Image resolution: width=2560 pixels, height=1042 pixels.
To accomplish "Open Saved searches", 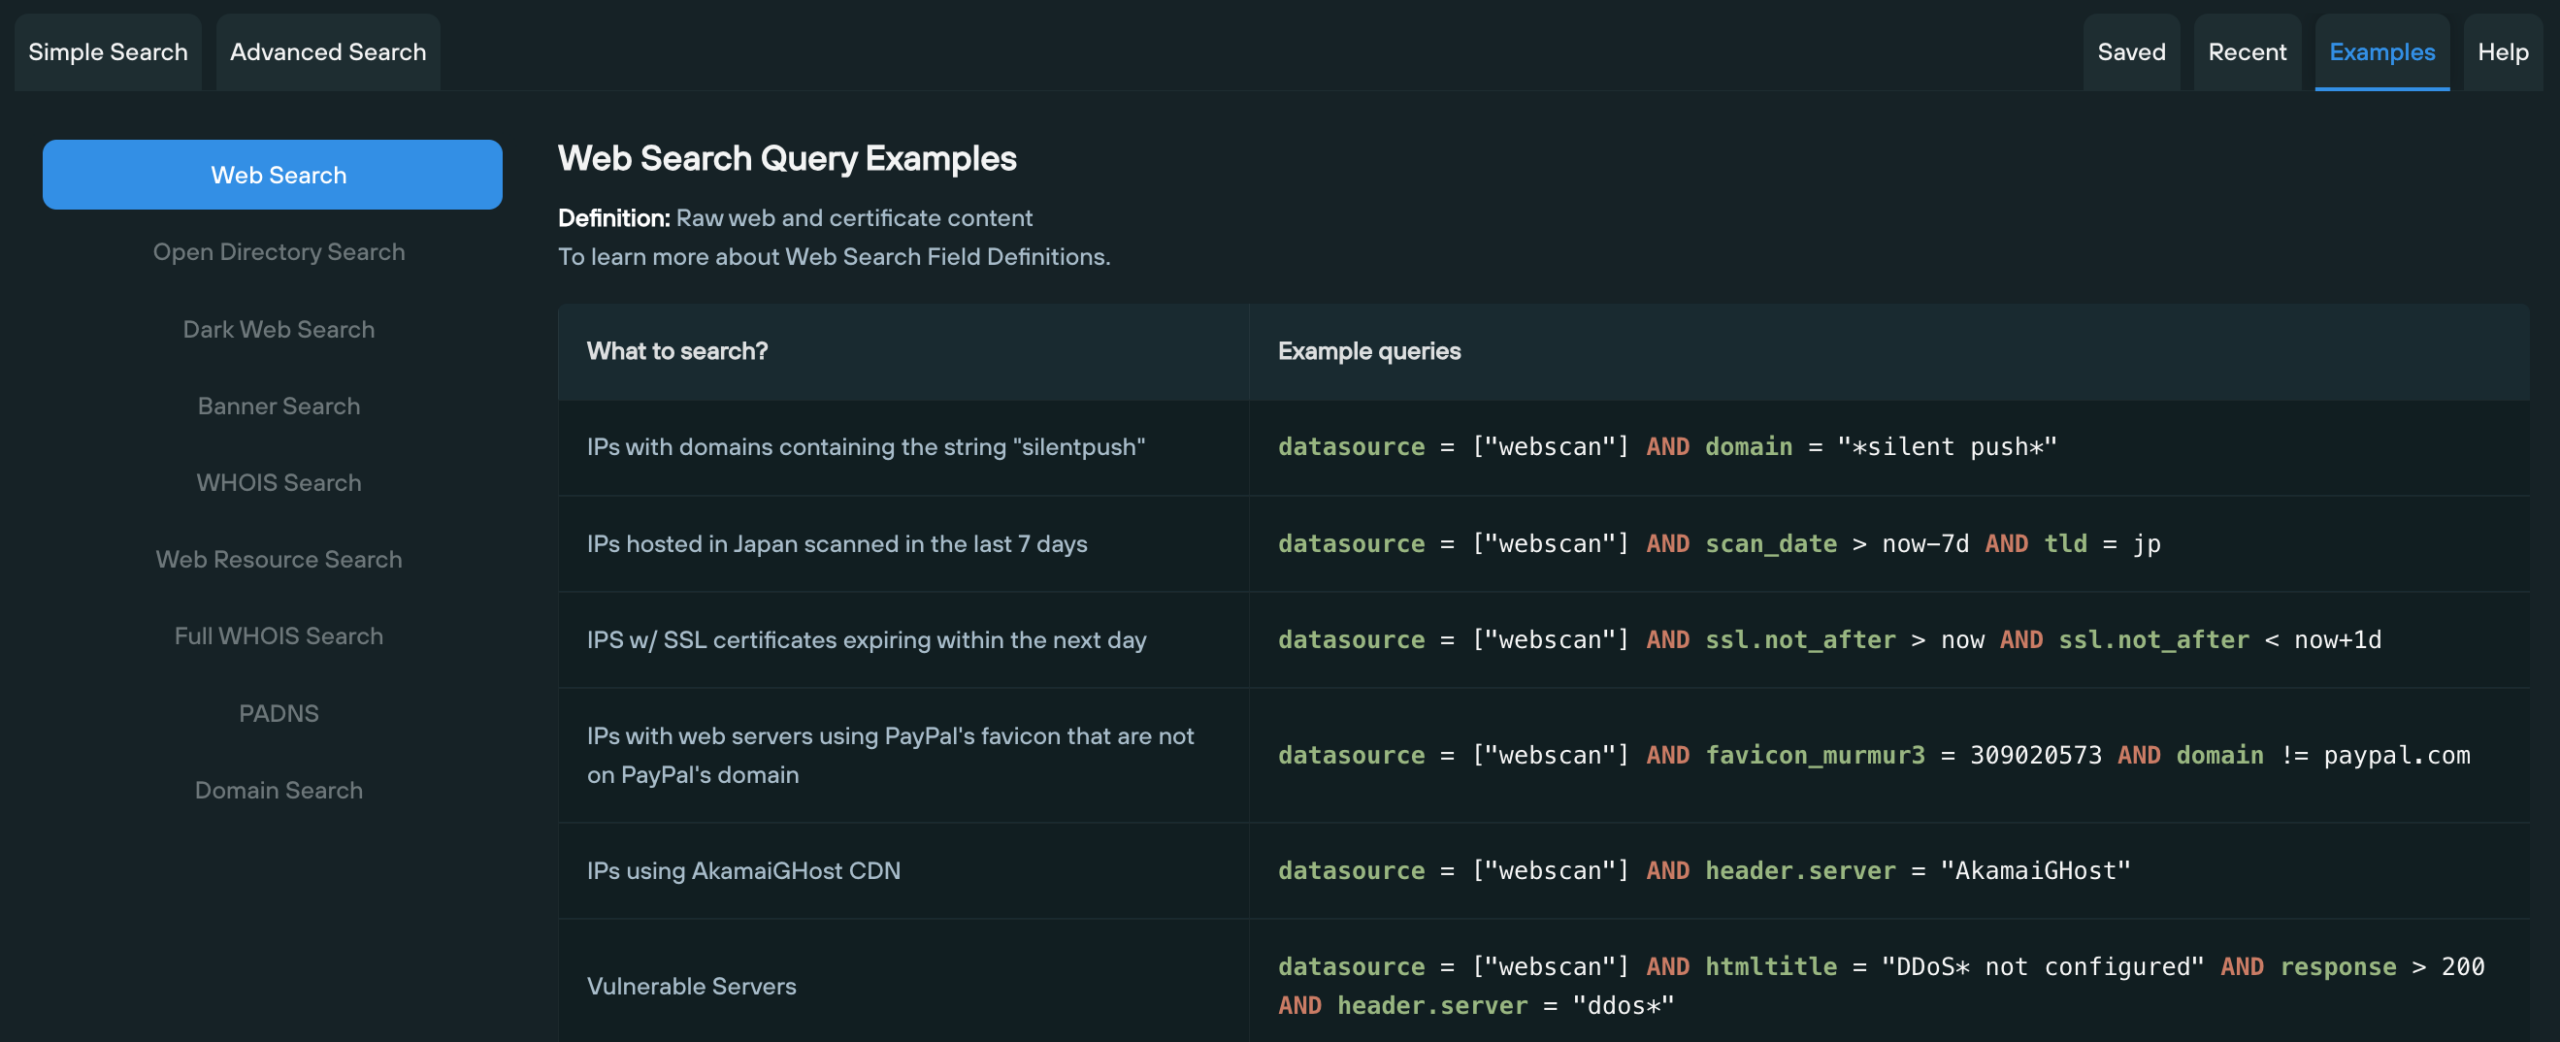I will click(2129, 52).
